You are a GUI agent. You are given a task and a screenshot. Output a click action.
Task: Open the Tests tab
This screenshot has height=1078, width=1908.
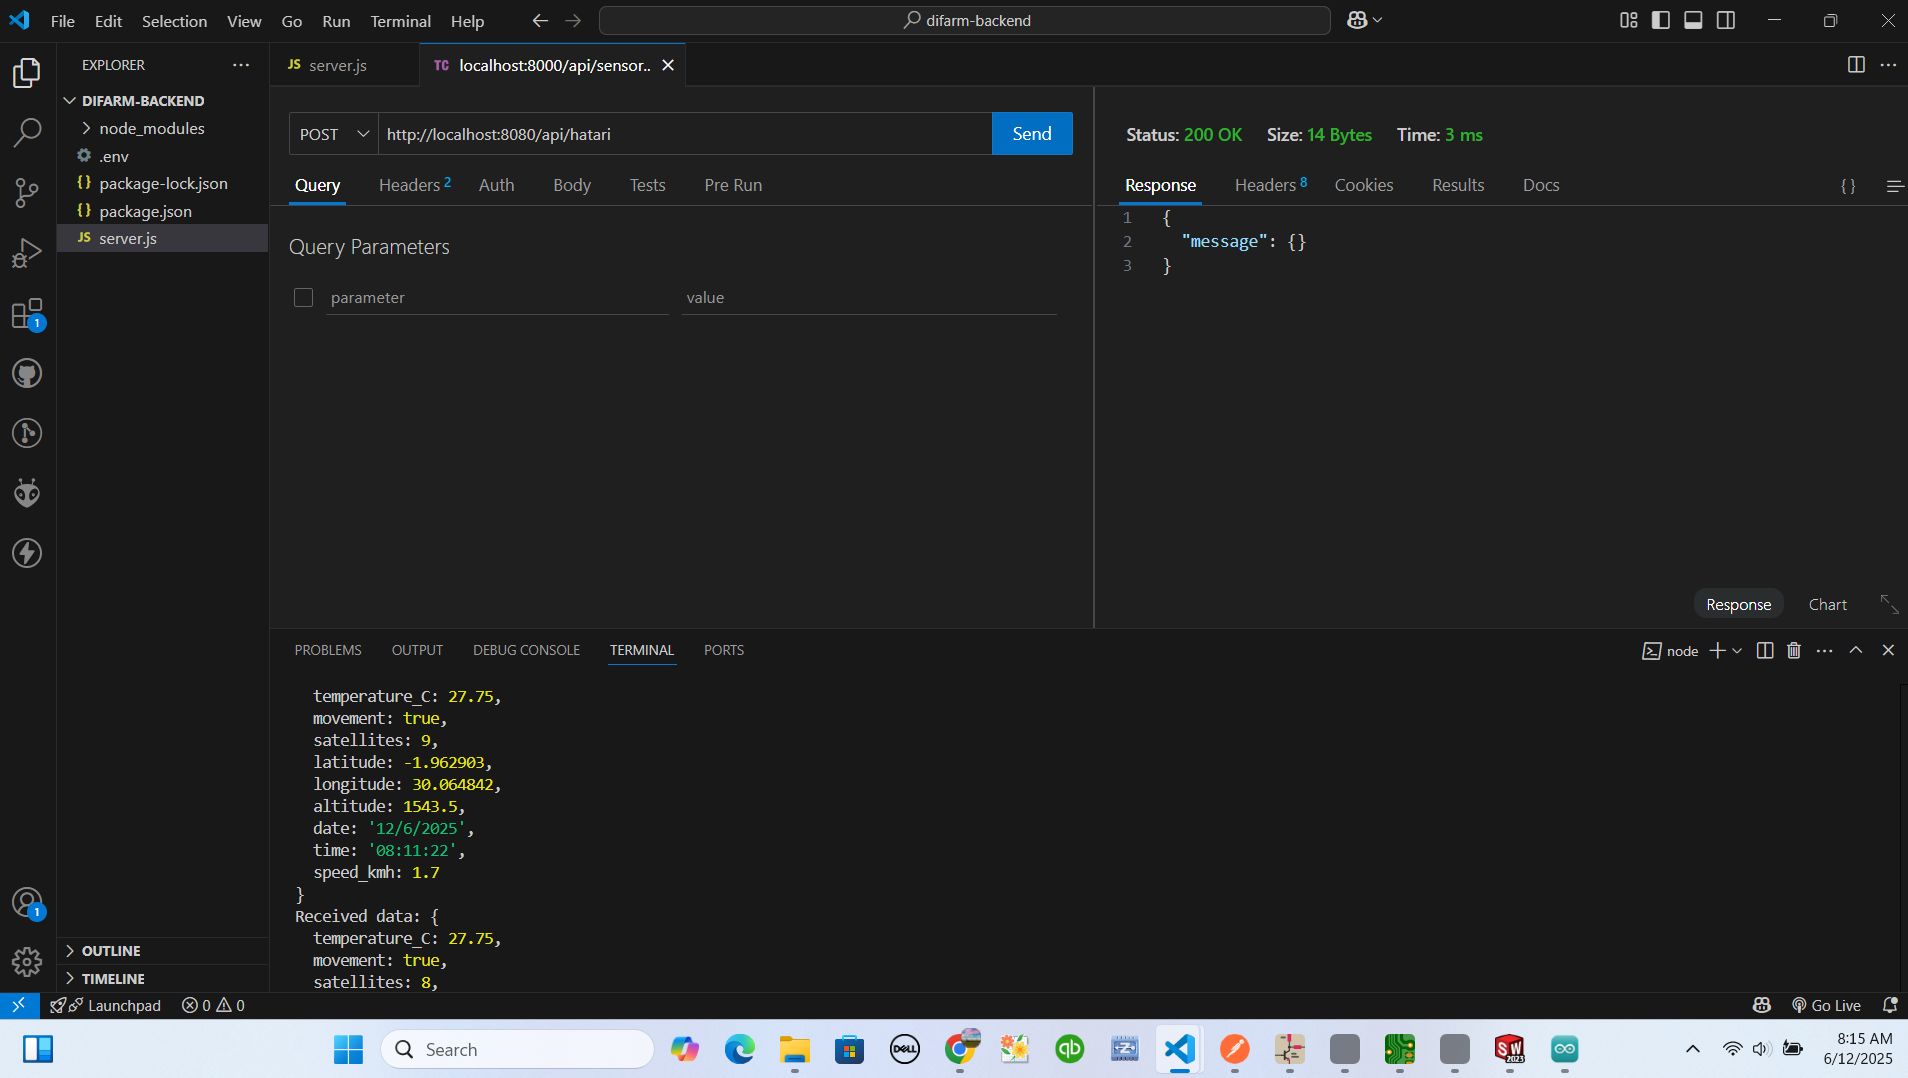[x=647, y=186]
